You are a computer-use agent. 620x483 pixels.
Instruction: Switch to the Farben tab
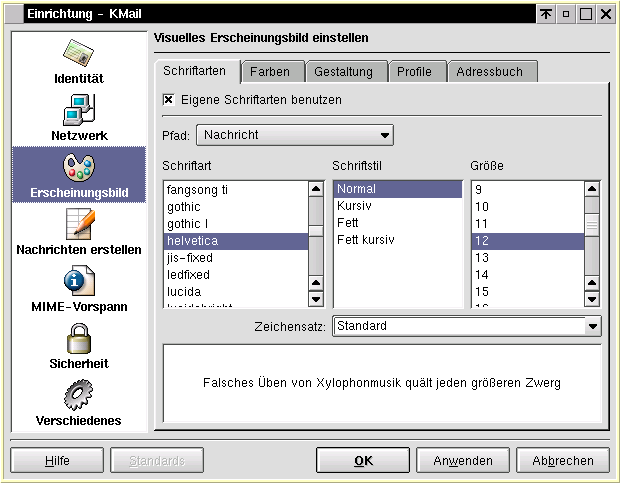point(270,72)
